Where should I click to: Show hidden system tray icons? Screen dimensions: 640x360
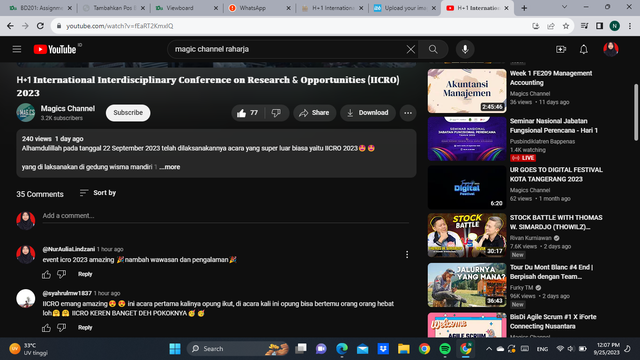pos(489,349)
